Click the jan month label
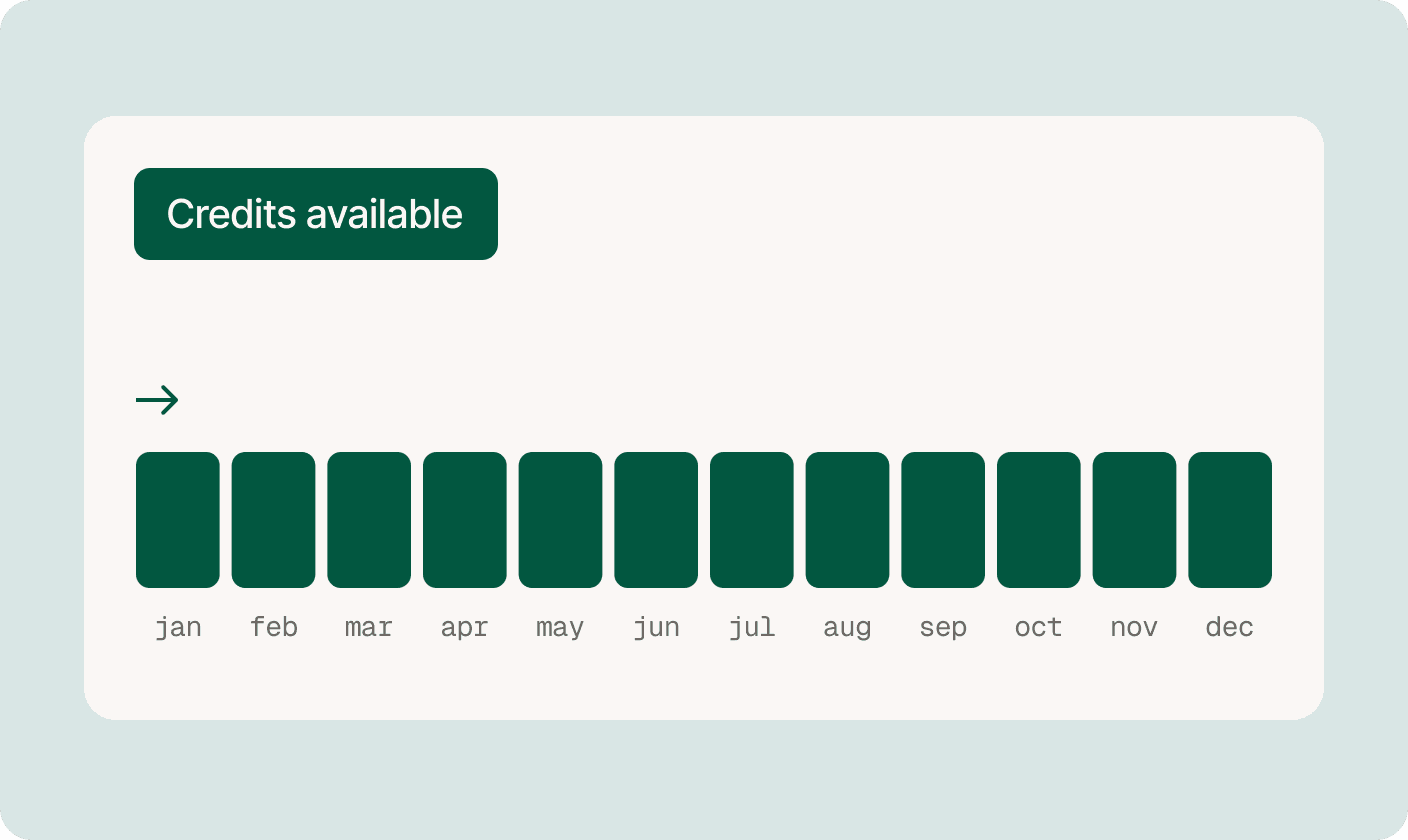This screenshot has width=1408, height=840. tap(178, 628)
